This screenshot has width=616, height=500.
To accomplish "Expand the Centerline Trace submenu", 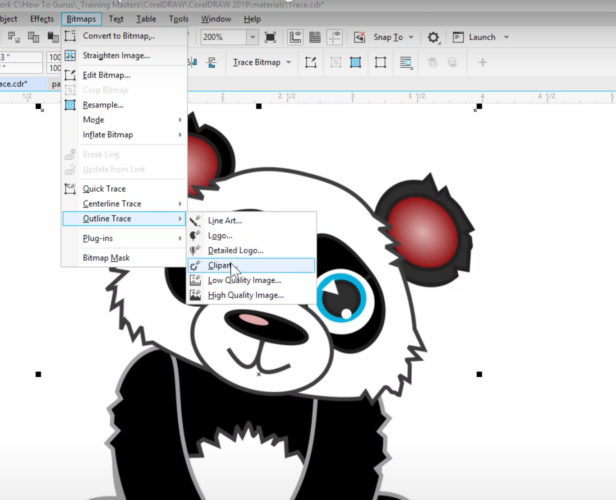I will click(x=124, y=204).
